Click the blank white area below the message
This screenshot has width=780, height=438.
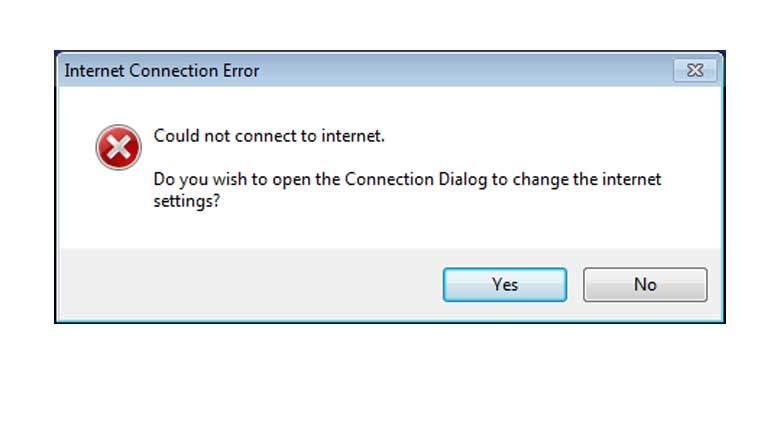coord(400,230)
